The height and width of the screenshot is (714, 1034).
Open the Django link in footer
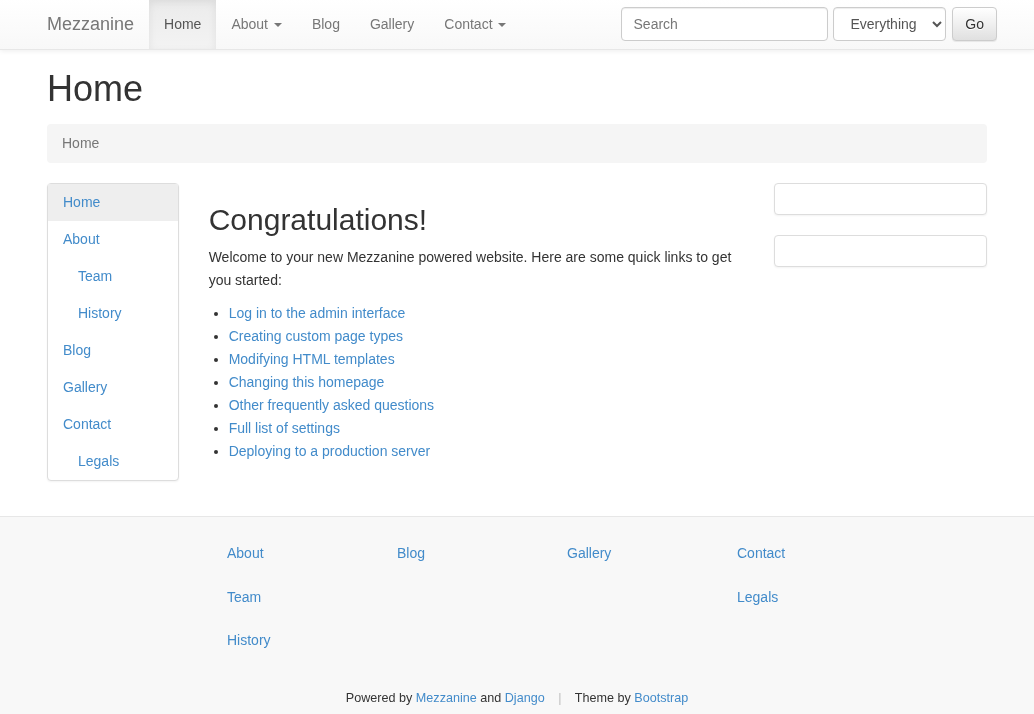[x=524, y=698]
